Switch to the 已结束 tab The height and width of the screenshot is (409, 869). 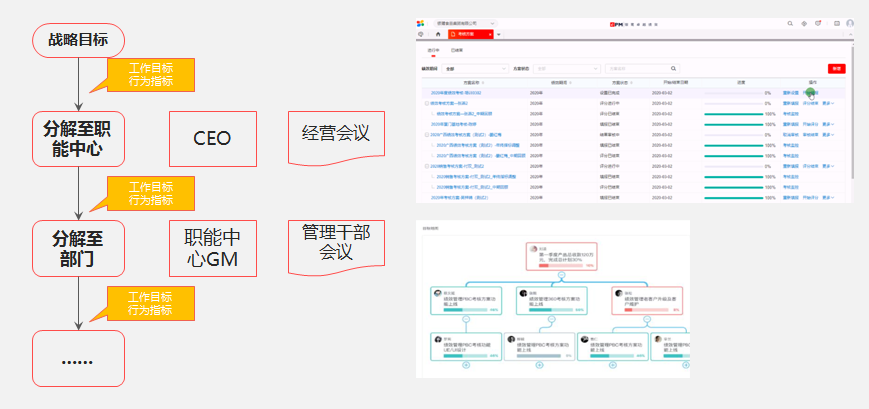tap(457, 50)
